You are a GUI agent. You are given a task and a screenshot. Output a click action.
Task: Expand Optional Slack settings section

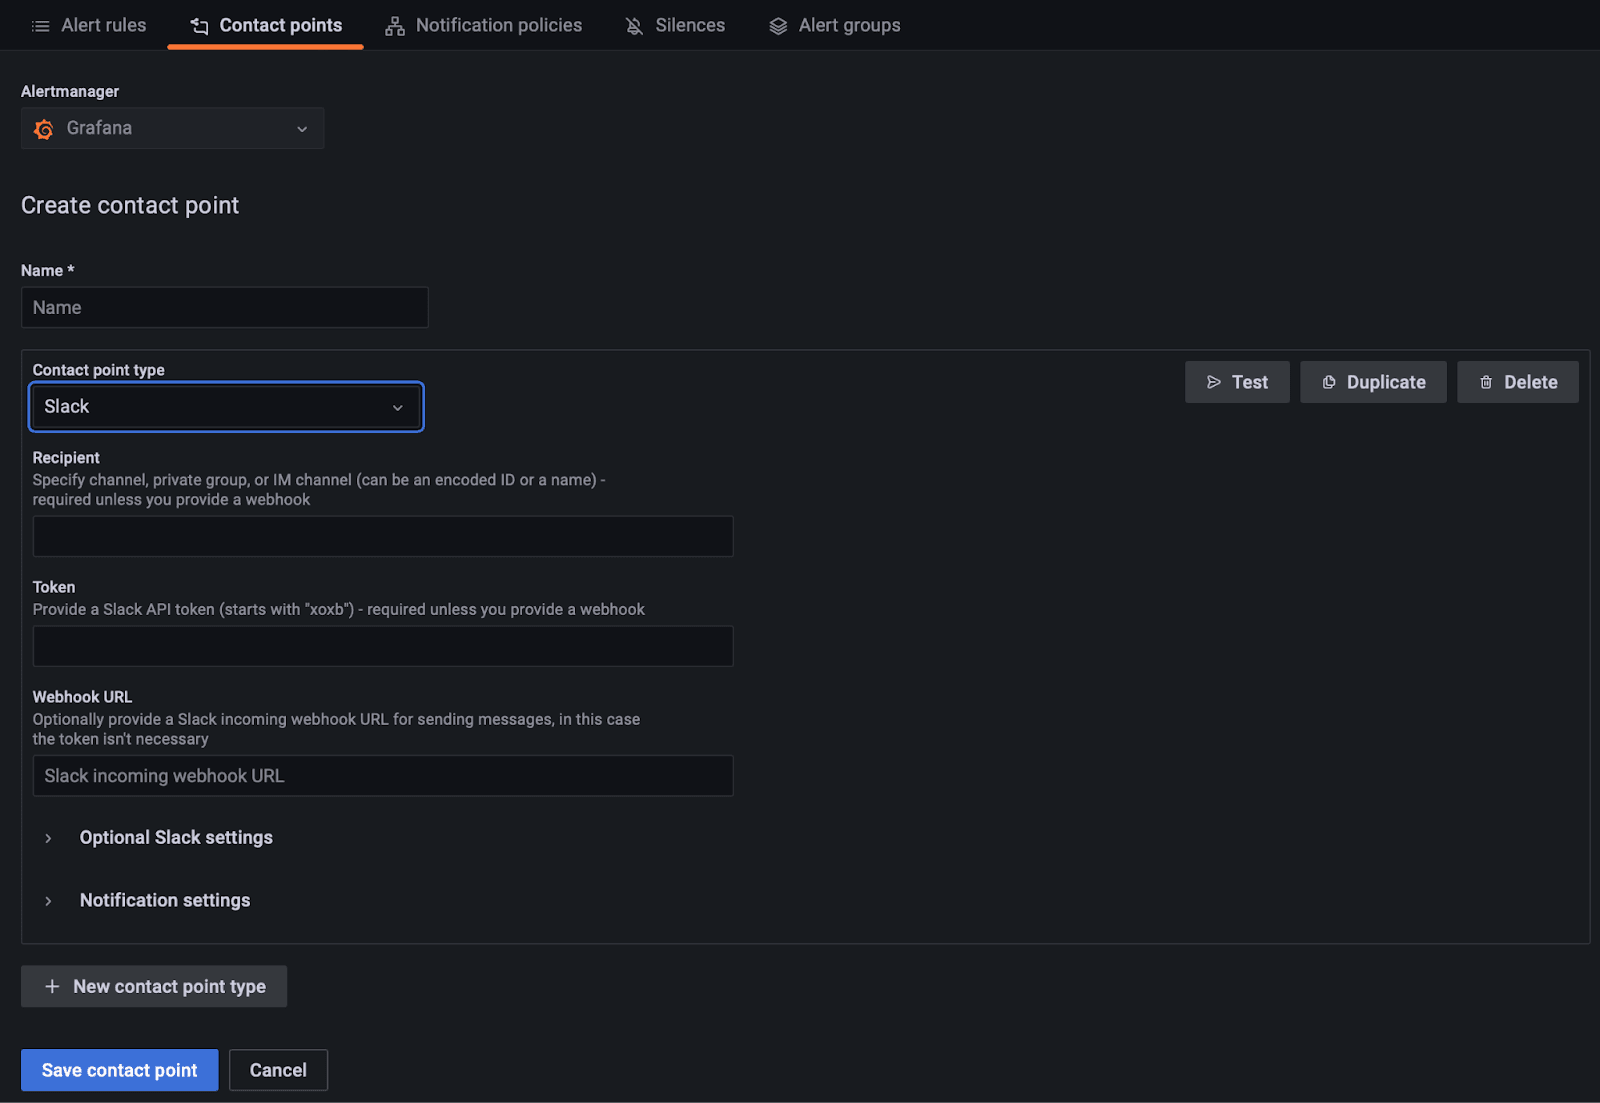[175, 838]
